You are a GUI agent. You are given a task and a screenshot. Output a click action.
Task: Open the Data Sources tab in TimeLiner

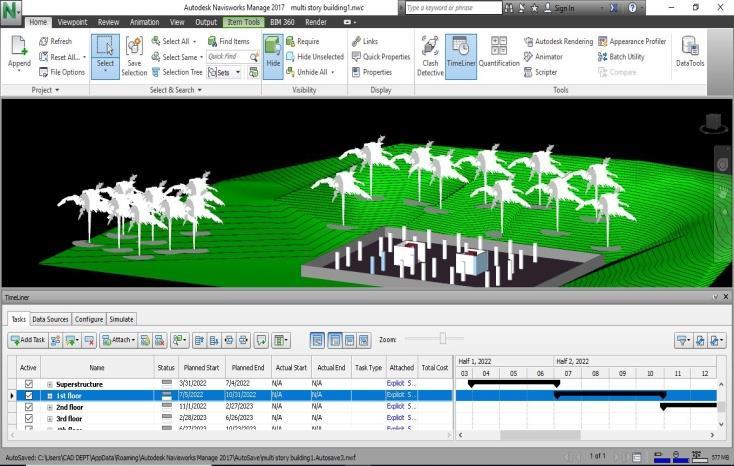pyautogui.click(x=50, y=319)
